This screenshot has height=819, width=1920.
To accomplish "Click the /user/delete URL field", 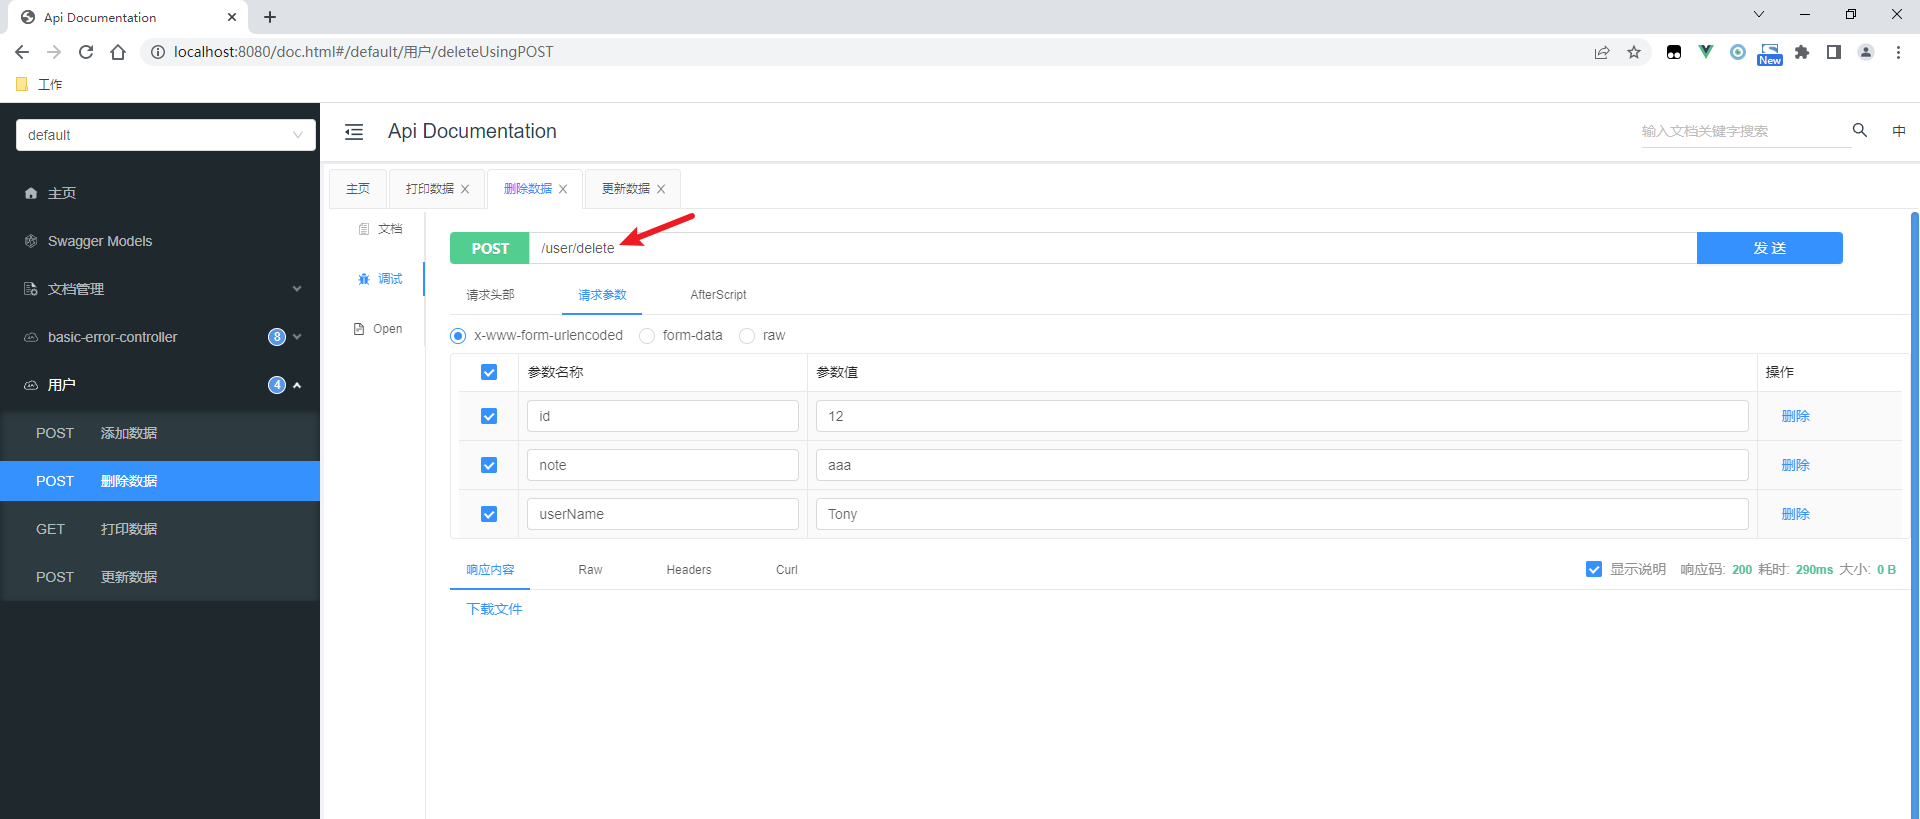I will click(x=1113, y=248).
